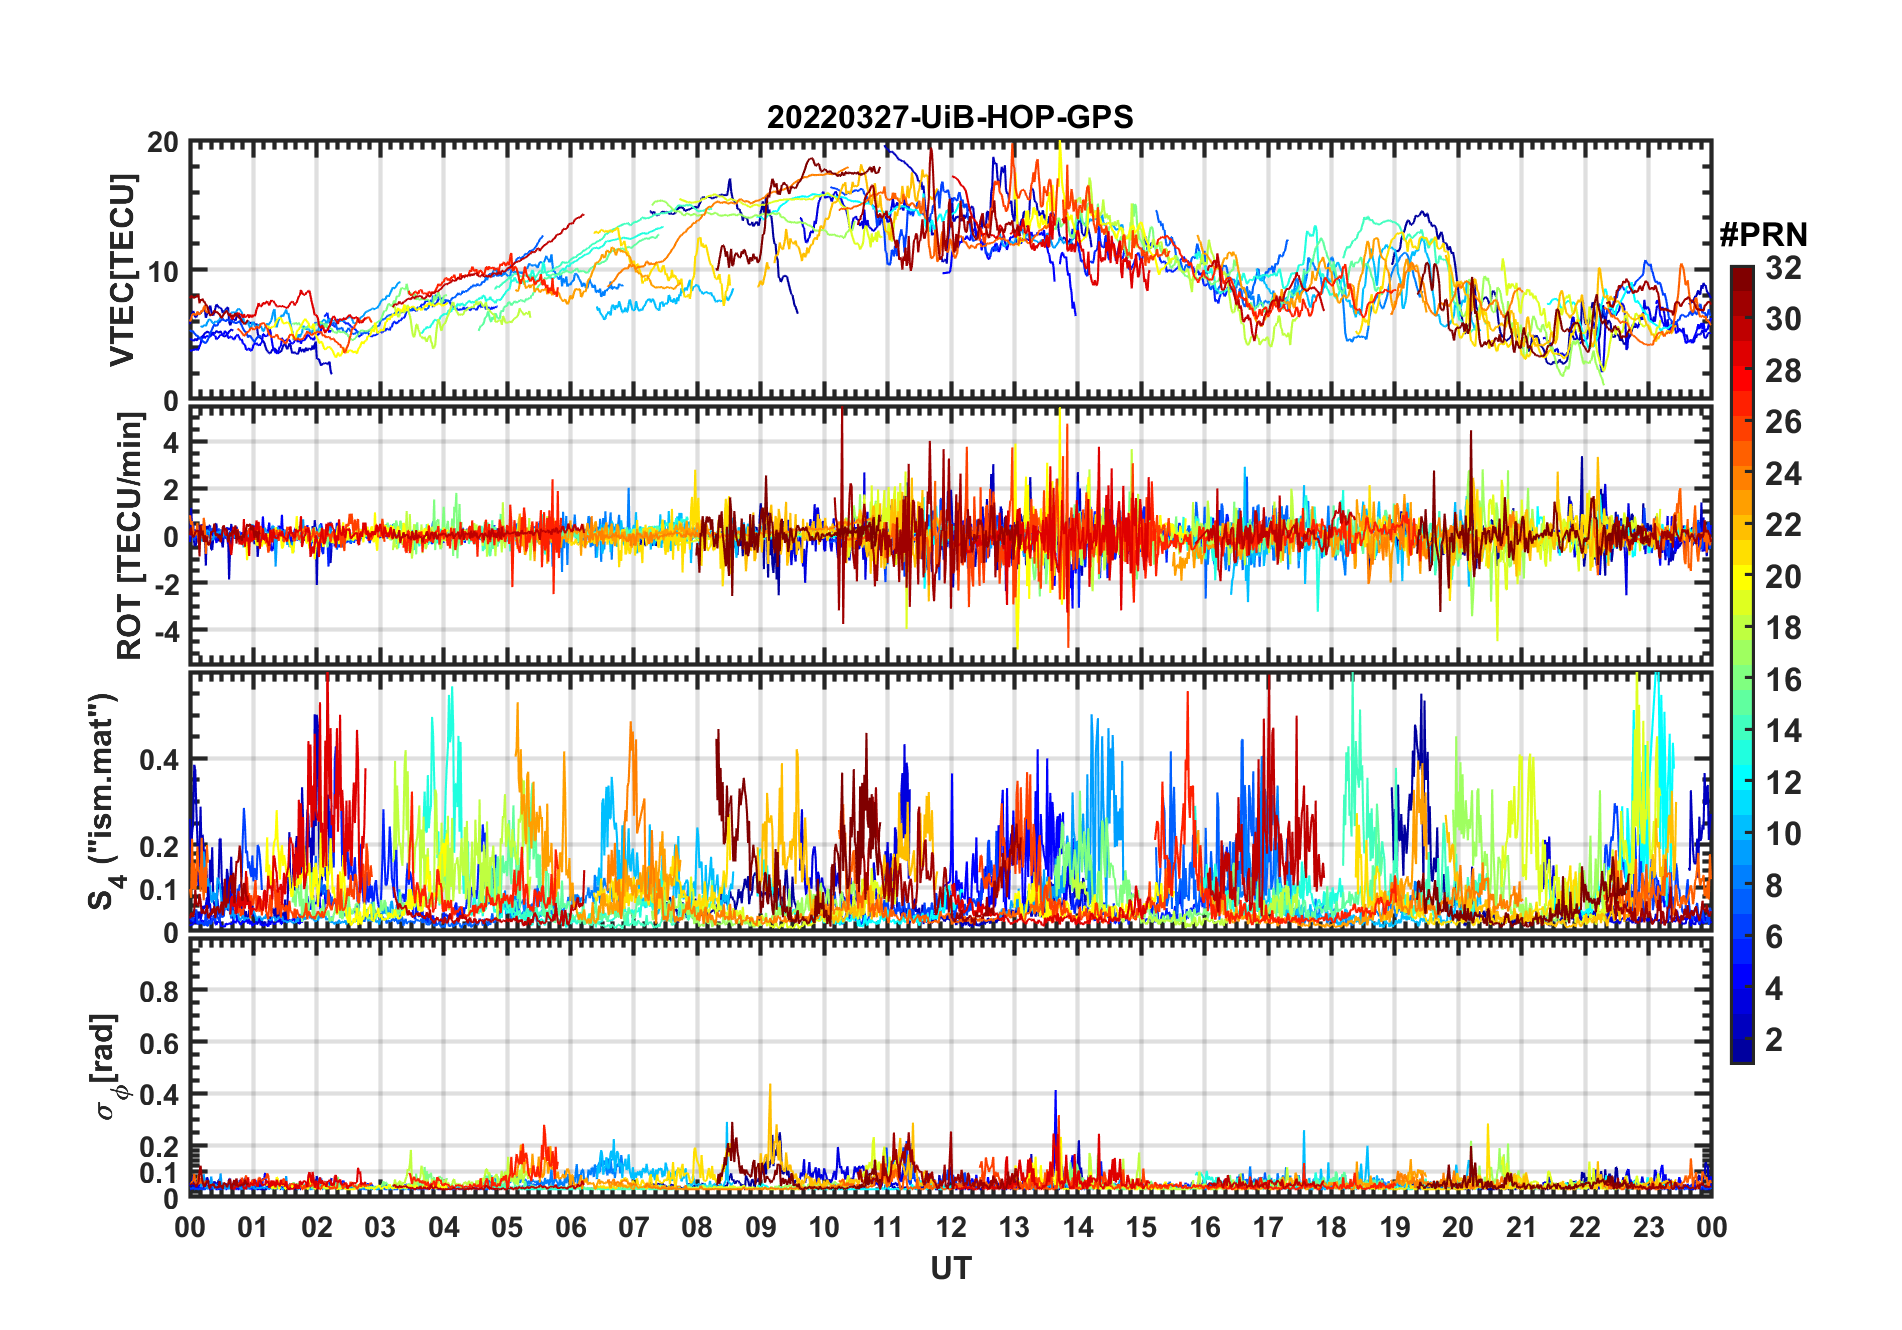Click dark red near colorbar value 32
1902x1330 pixels.
(1742, 273)
